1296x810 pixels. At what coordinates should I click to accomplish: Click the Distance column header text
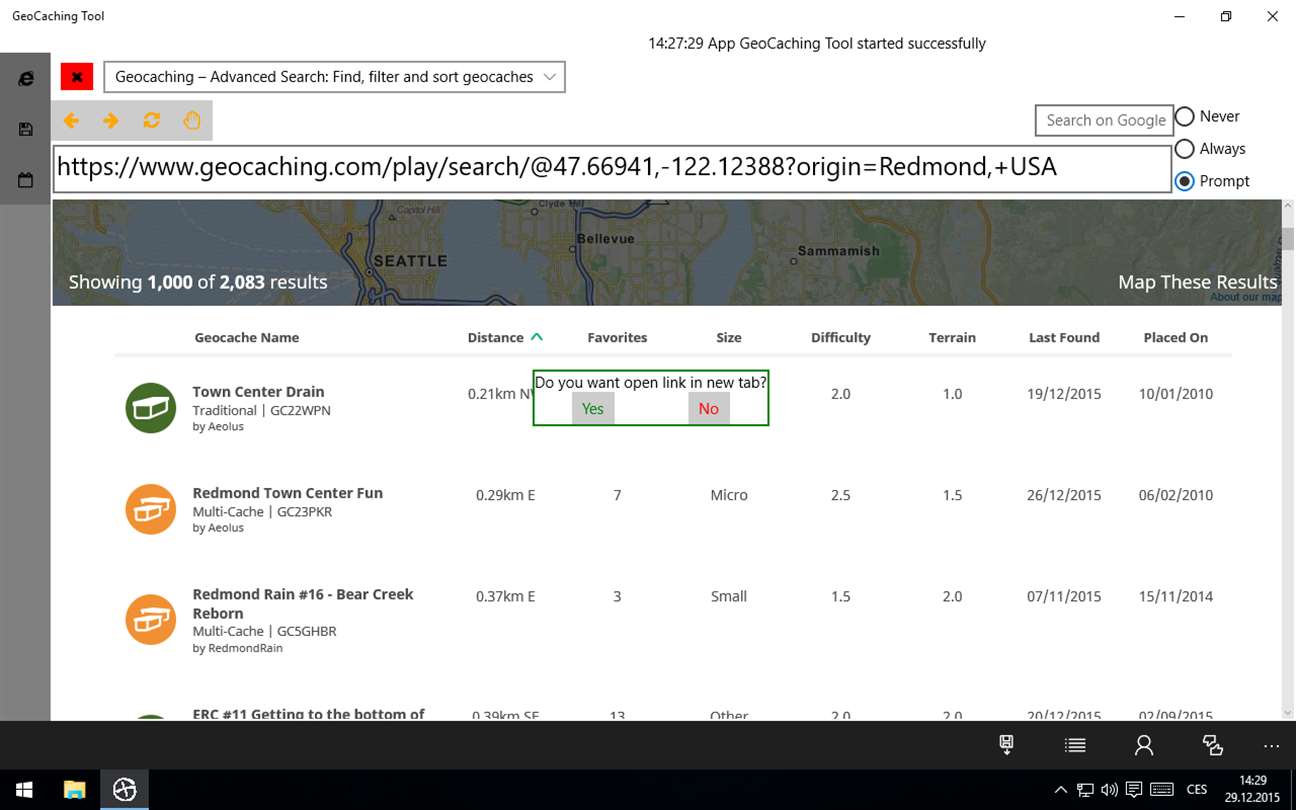click(496, 337)
